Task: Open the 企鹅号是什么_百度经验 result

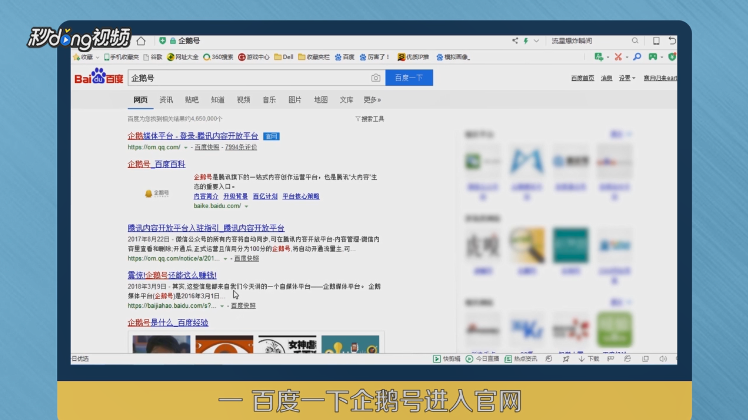Action: click(x=168, y=323)
